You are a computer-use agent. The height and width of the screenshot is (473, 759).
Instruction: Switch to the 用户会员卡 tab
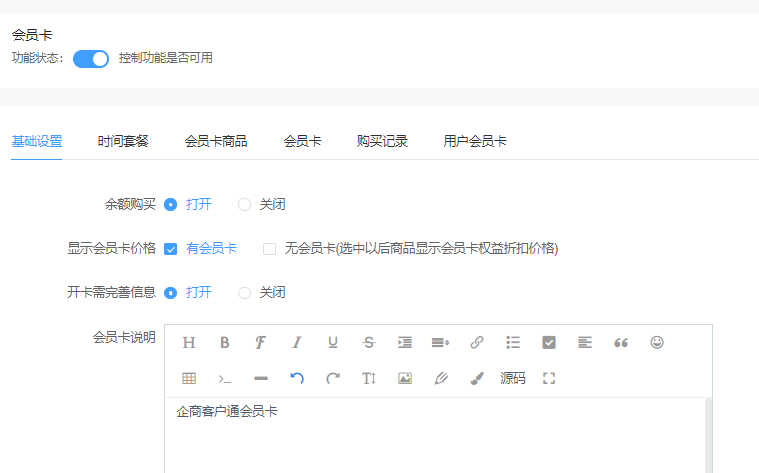click(x=475, y=141)
